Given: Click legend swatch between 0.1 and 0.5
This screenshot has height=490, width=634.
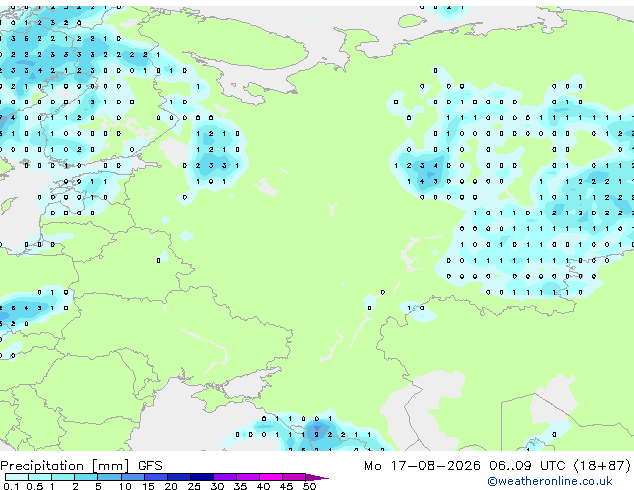Looking at the screenshot, I should click(x=17, y=477).
